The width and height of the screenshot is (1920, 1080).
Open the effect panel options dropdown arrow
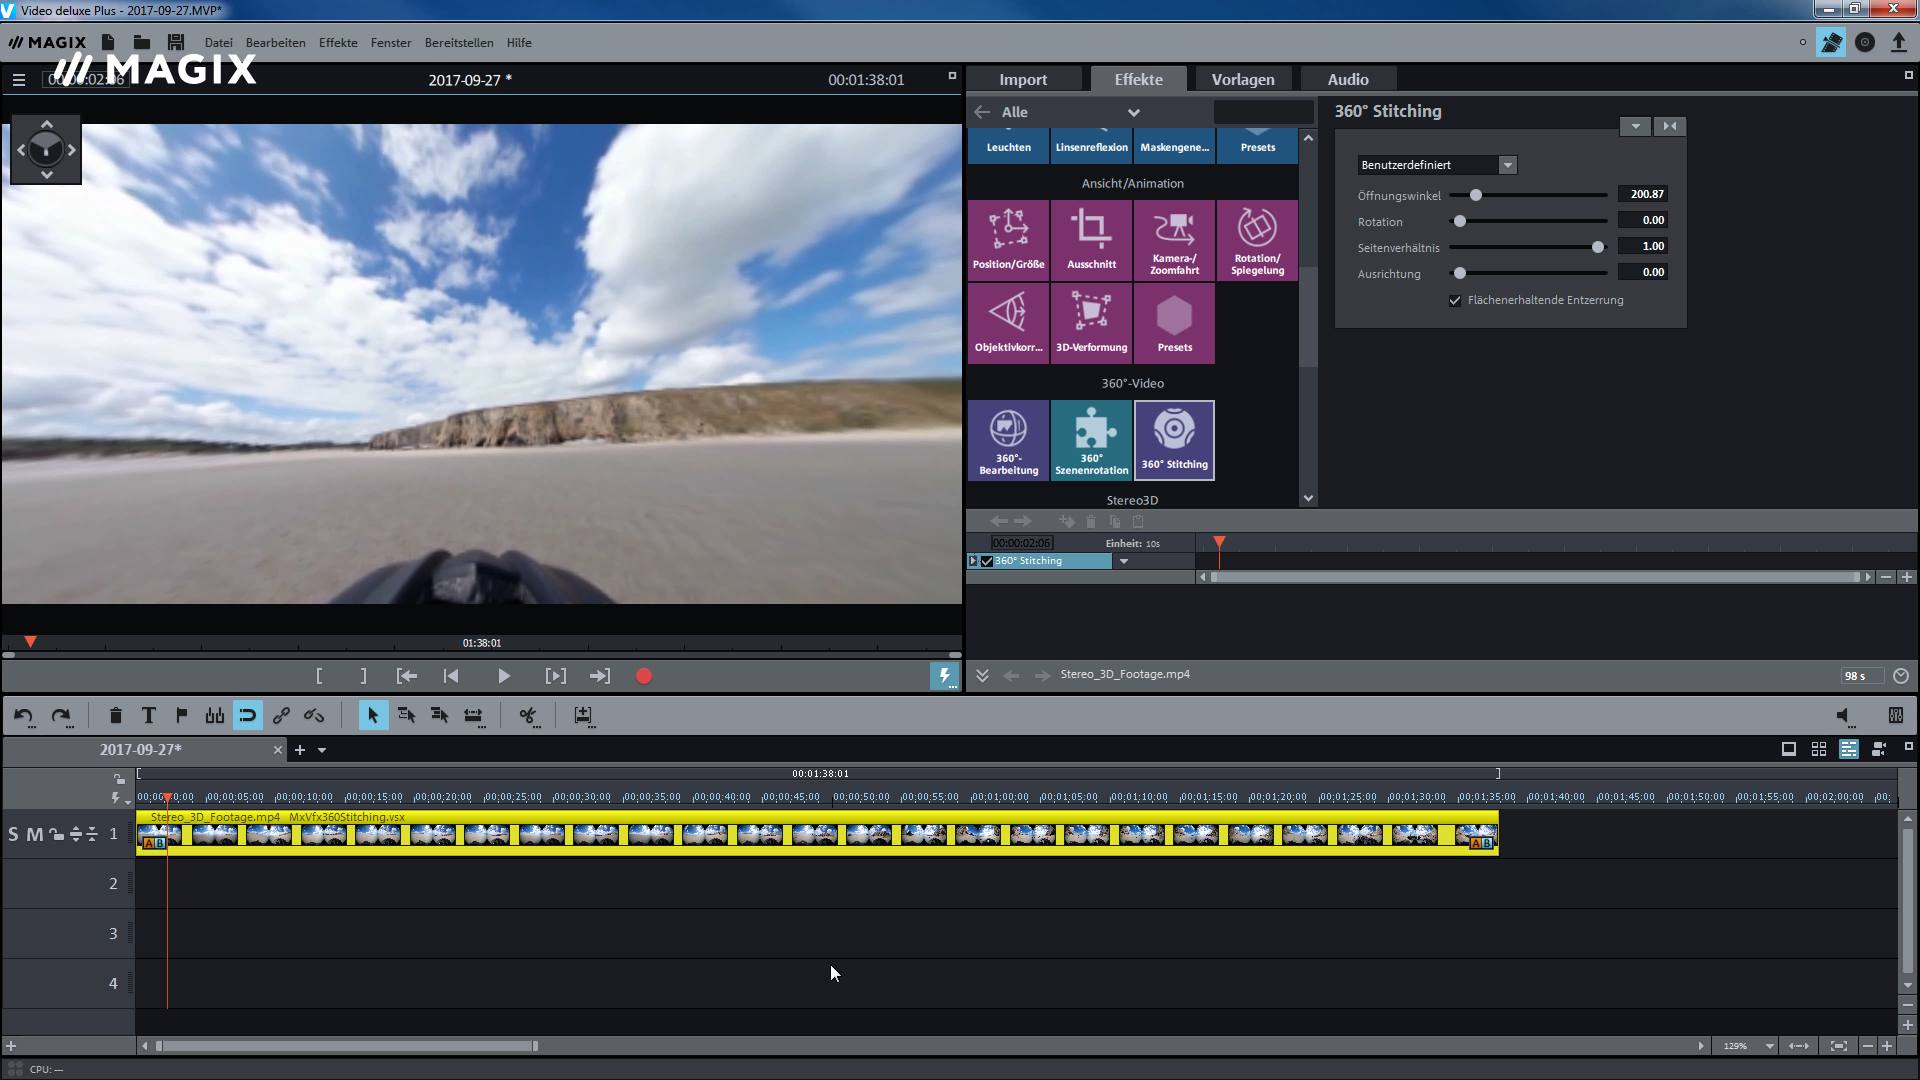(1635, 126)
